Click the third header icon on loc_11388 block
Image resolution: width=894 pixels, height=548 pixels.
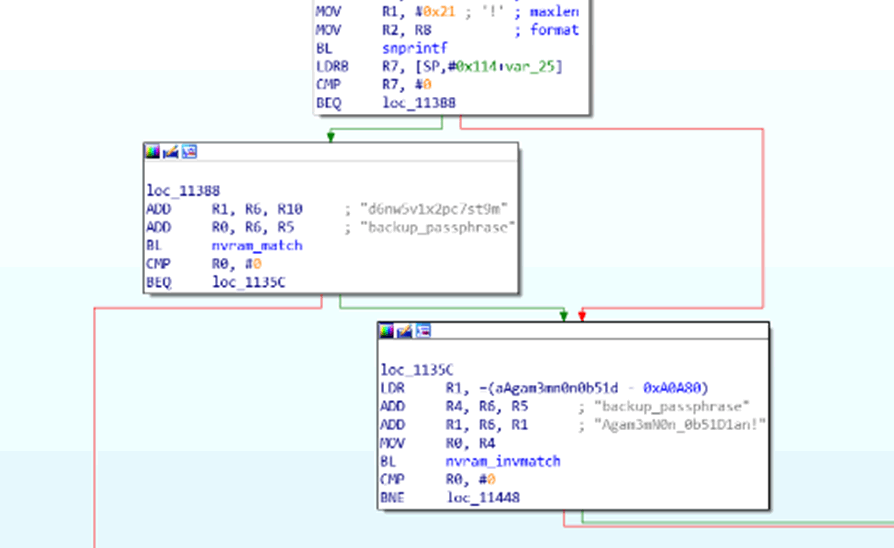tap(188, 152)
